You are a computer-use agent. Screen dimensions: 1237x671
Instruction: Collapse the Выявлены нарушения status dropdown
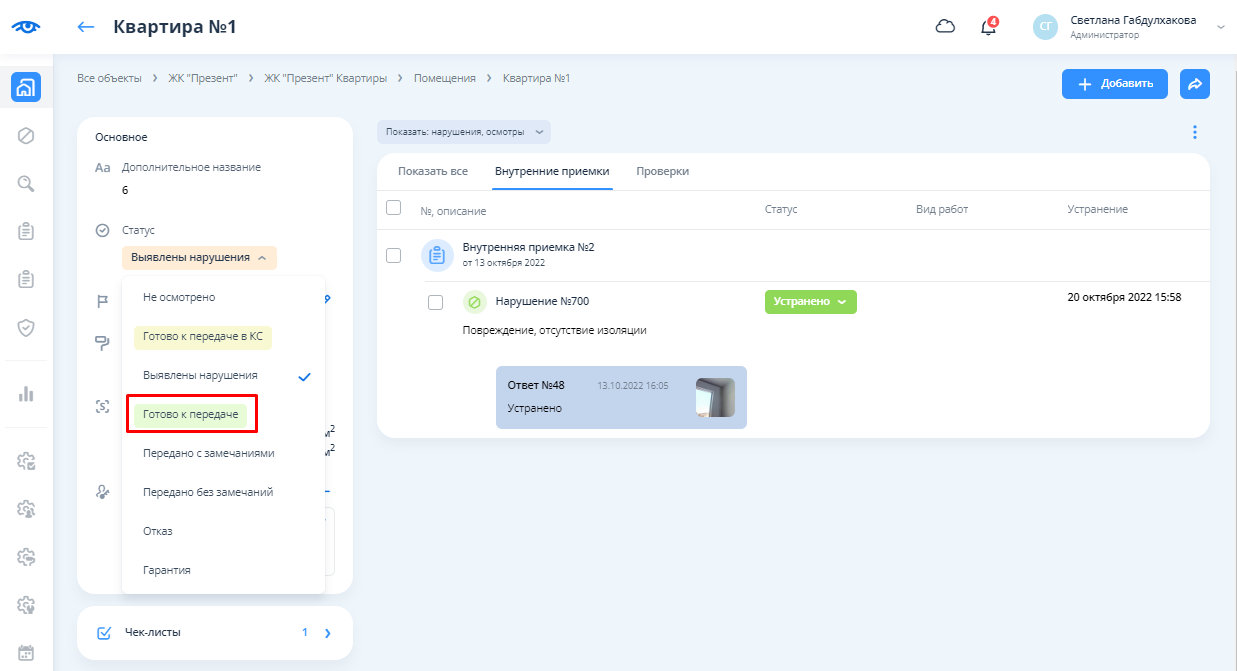(199, 257)
